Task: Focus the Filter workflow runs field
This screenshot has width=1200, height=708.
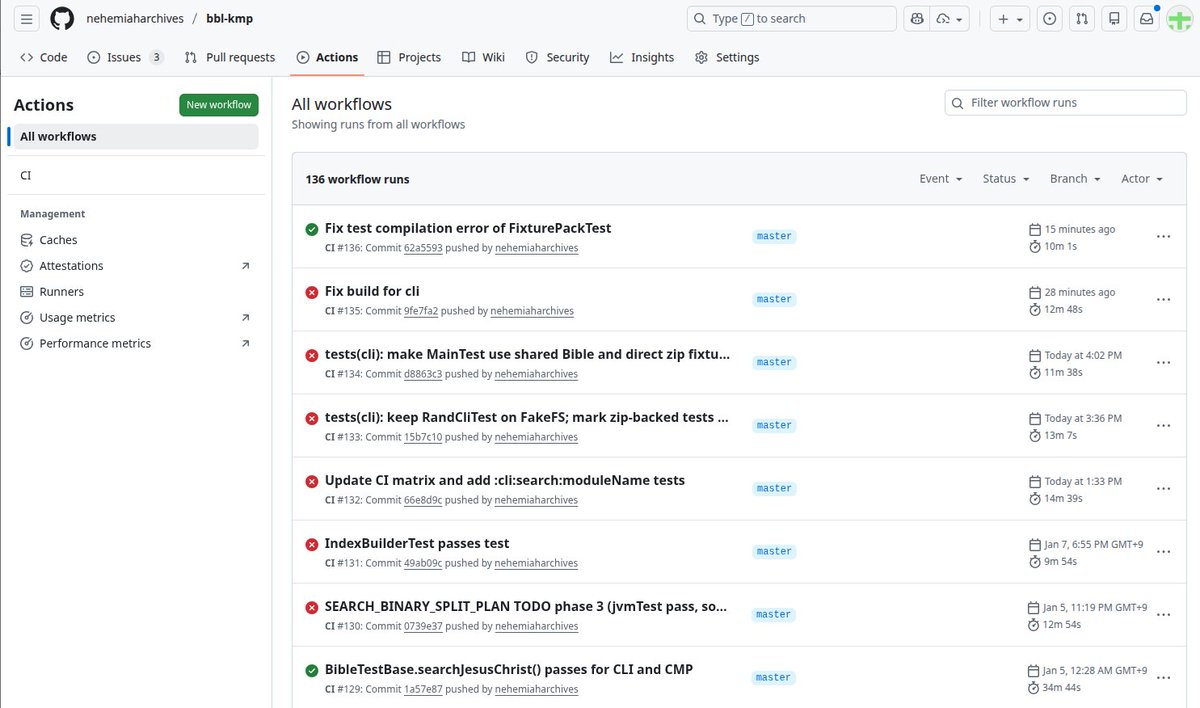Action: [x=1065, y=103]
